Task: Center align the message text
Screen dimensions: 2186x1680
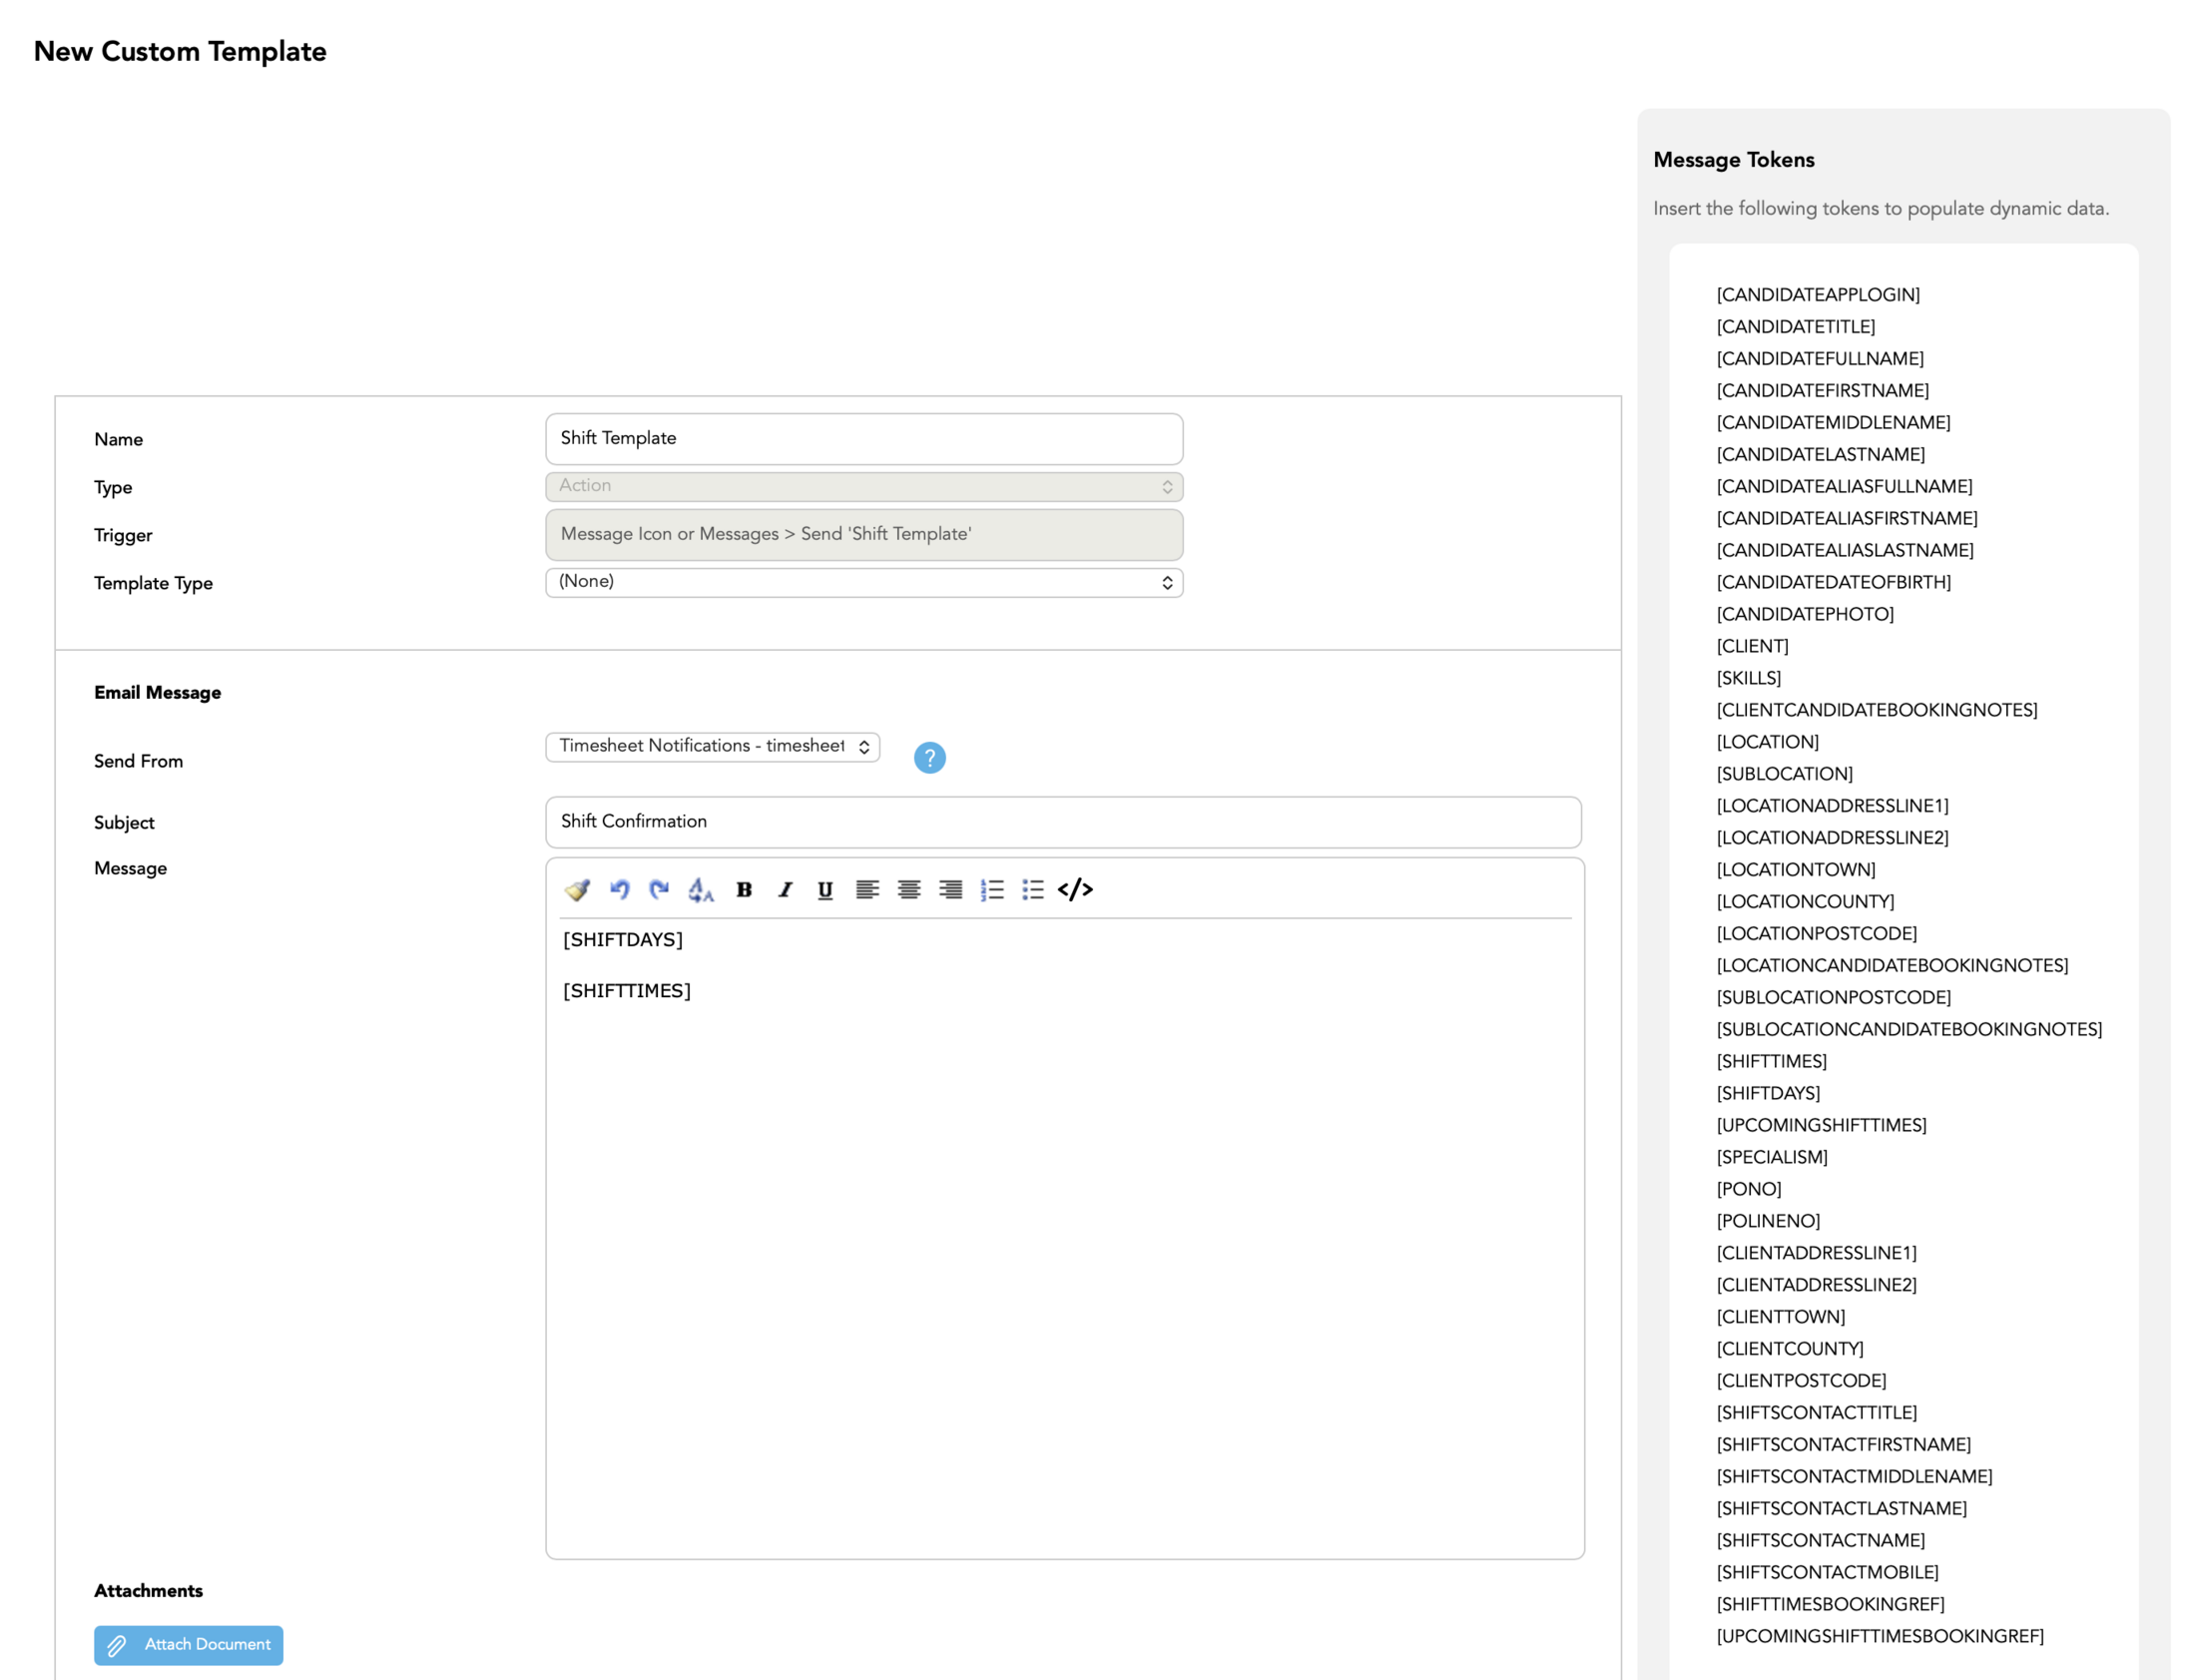Action: (x=908, y=889)
